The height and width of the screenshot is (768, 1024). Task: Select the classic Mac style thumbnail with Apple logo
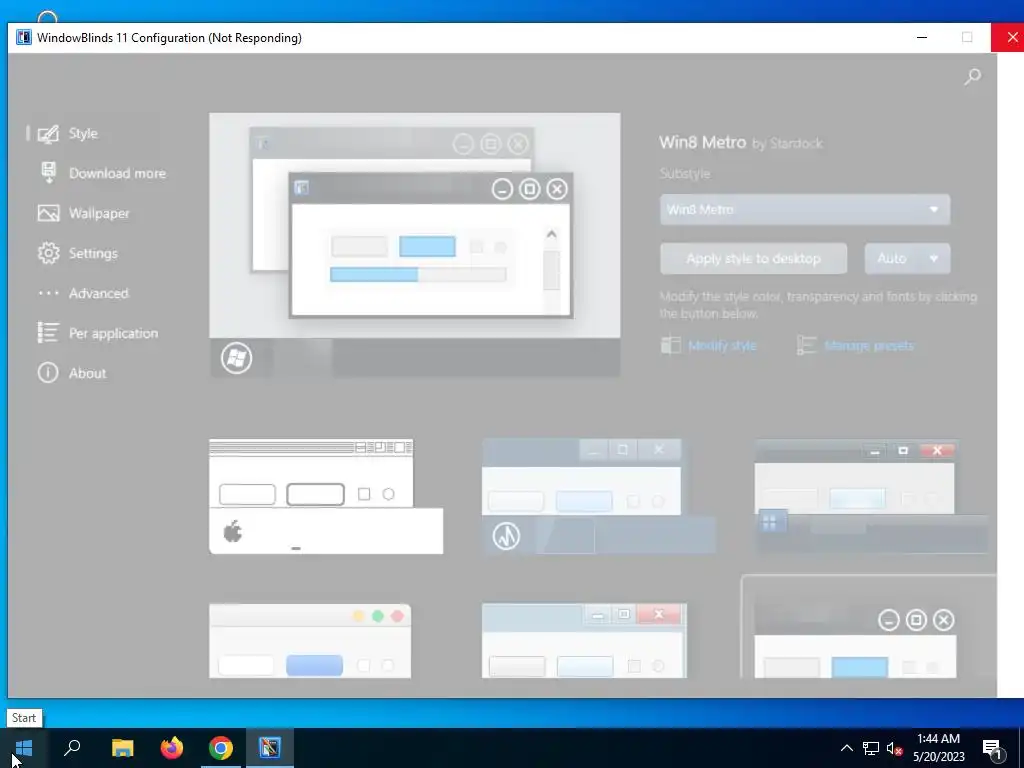click(x=326, y=496)
